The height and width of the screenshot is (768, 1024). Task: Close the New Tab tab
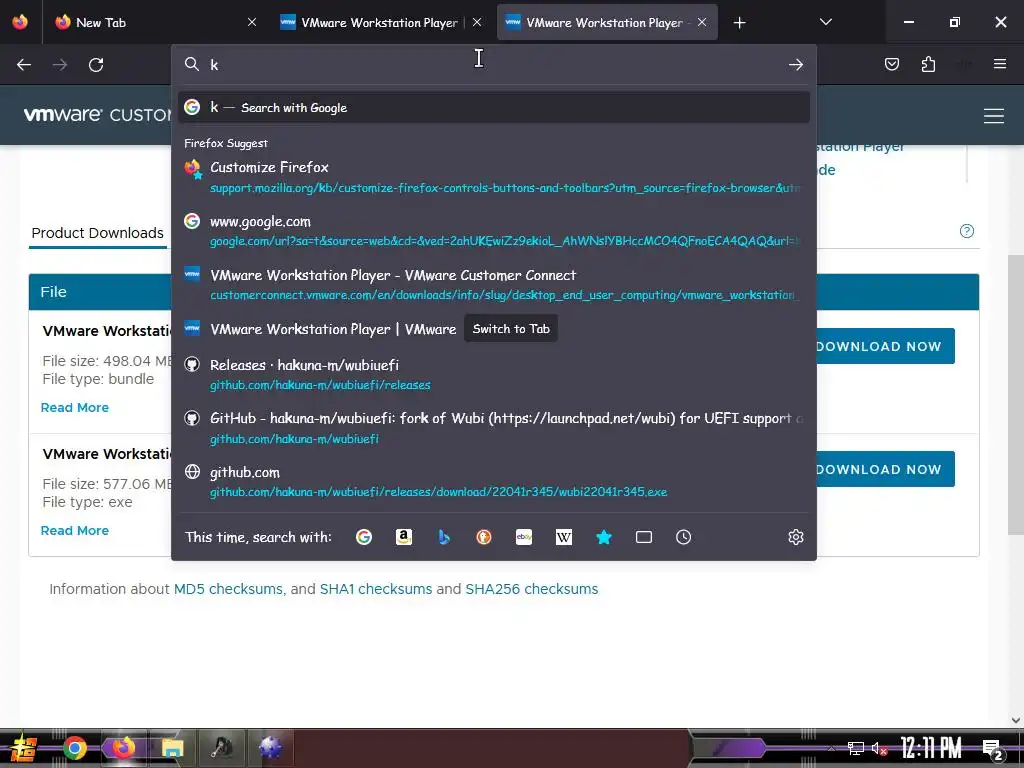[x=252, y=22]
